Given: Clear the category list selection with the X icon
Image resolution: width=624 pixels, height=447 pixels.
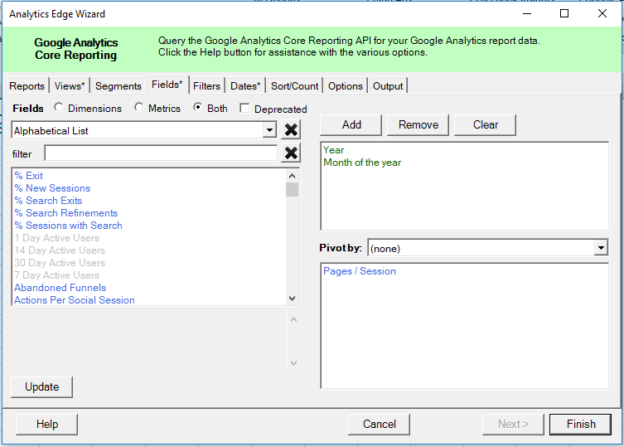Looking at the screenshot, I should tap(291, 130).
